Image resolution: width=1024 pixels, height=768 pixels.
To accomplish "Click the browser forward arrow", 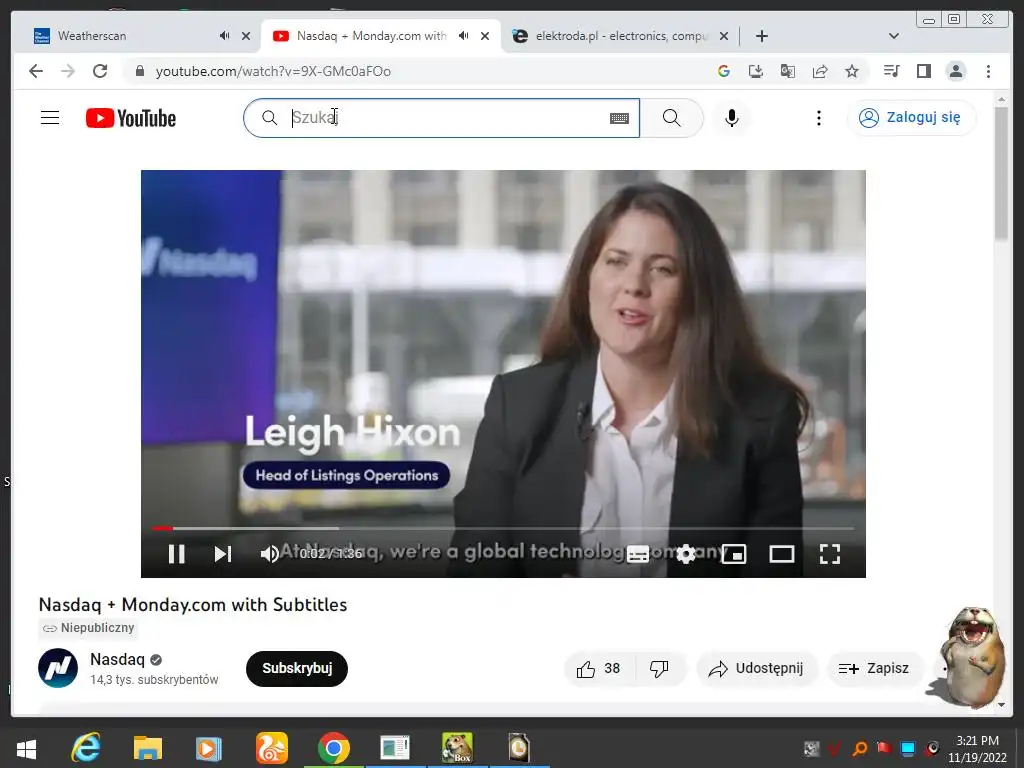I will click(68, 71).
